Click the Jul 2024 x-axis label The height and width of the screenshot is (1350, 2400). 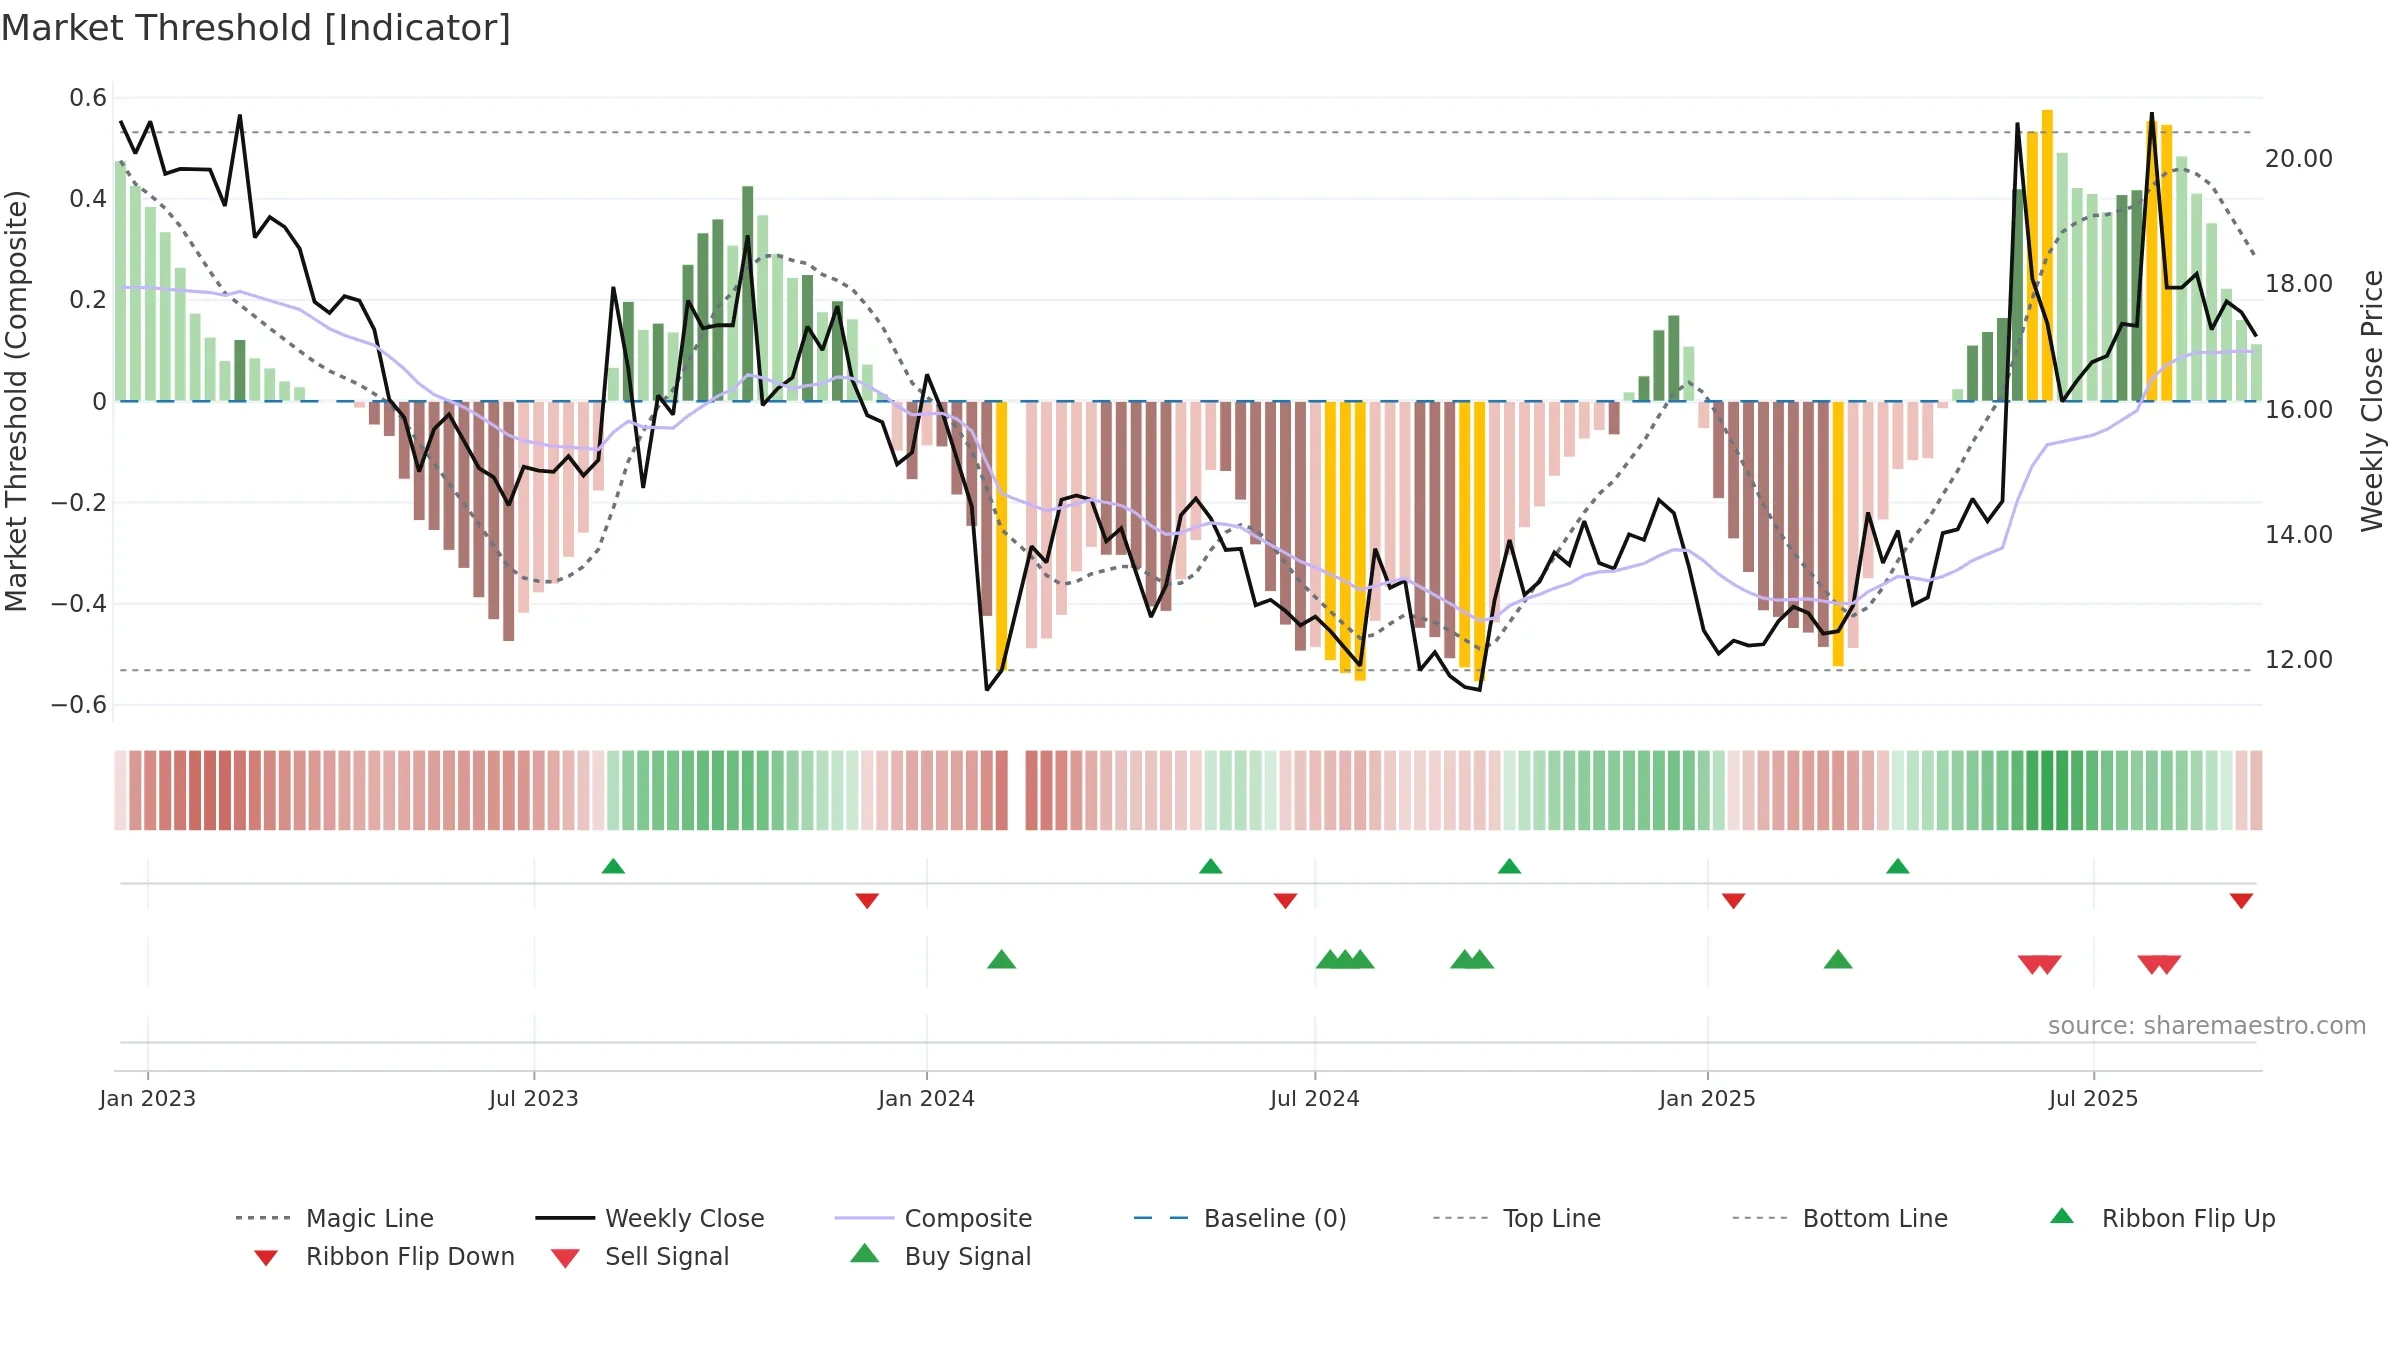click(x=1315, y=1098)
